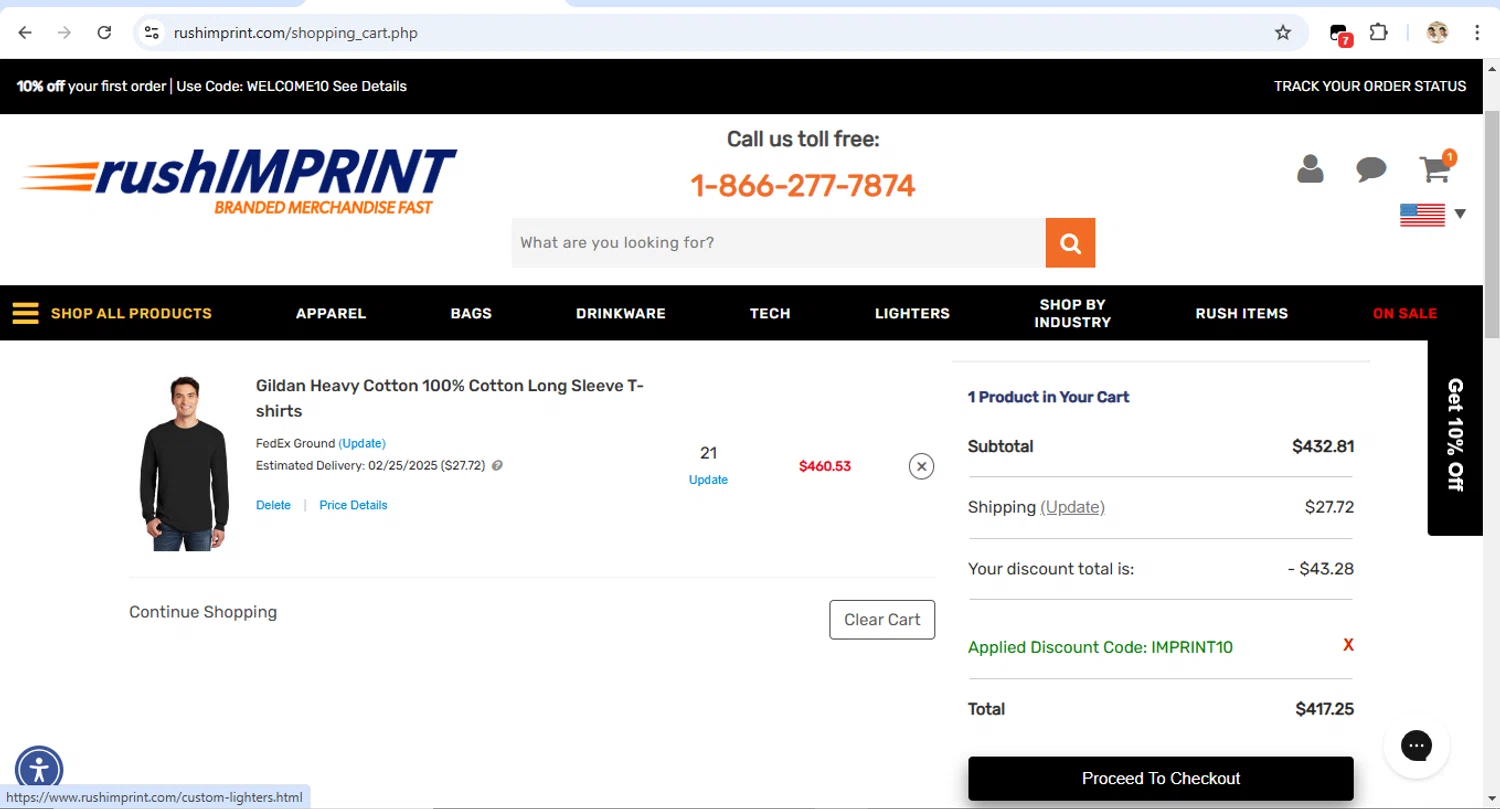Click Track Your Order Status link
This screenshot has width=1500, height=809.
(1370, 86)
